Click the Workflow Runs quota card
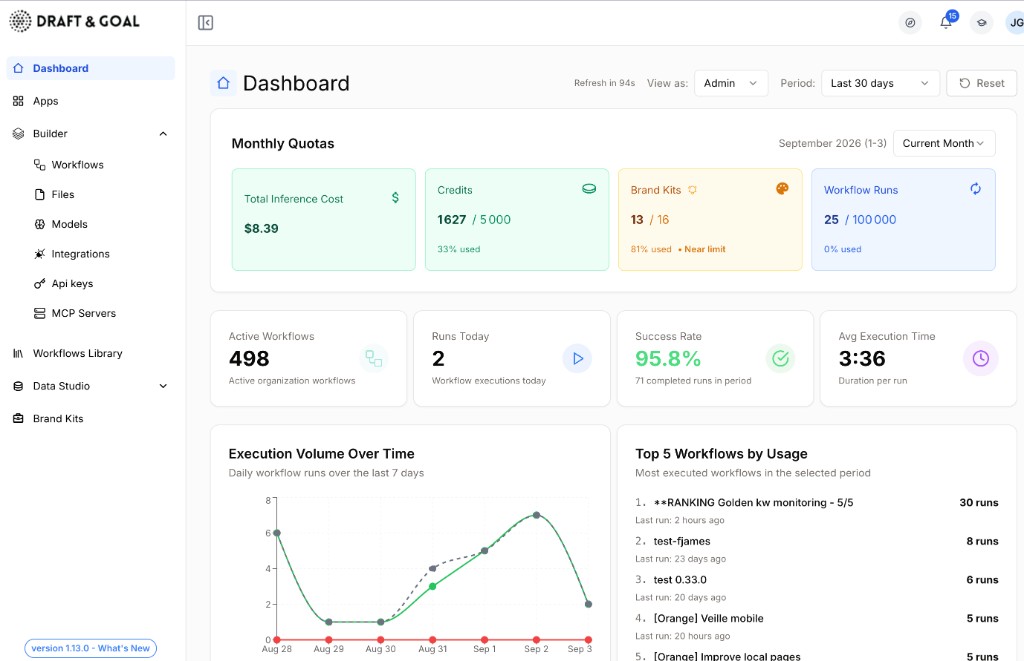Image resolution: width=1024 pixels, height=661 pixels. [x=903, y=219]
